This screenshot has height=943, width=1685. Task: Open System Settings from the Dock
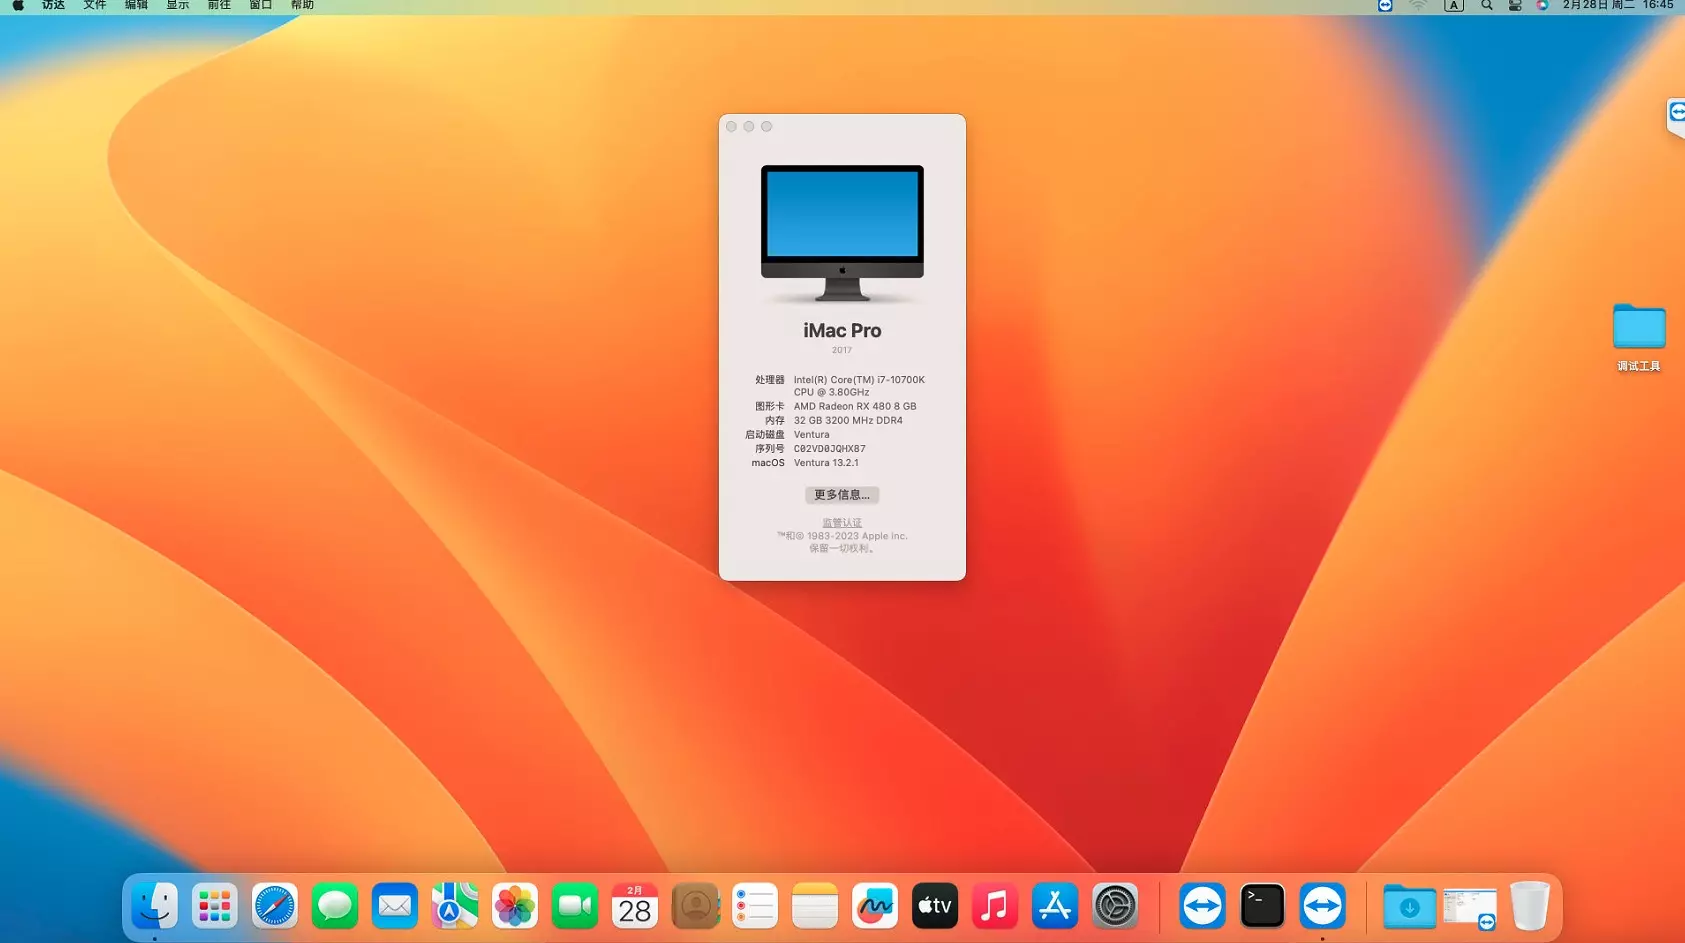click(x=1115, y=905)
